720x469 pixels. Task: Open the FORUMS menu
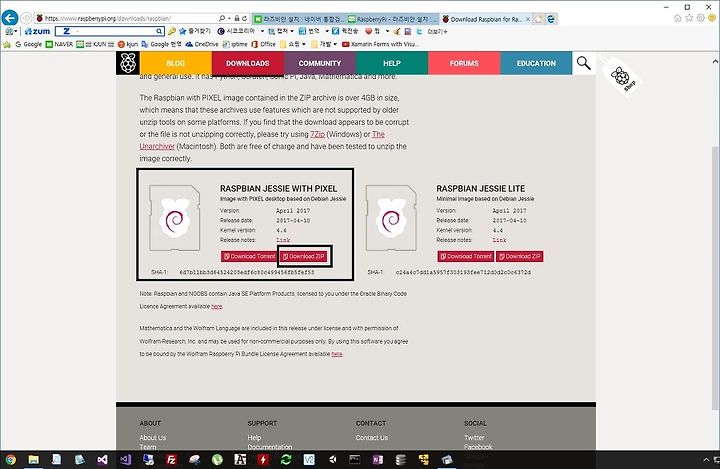[x=464, y=63]
